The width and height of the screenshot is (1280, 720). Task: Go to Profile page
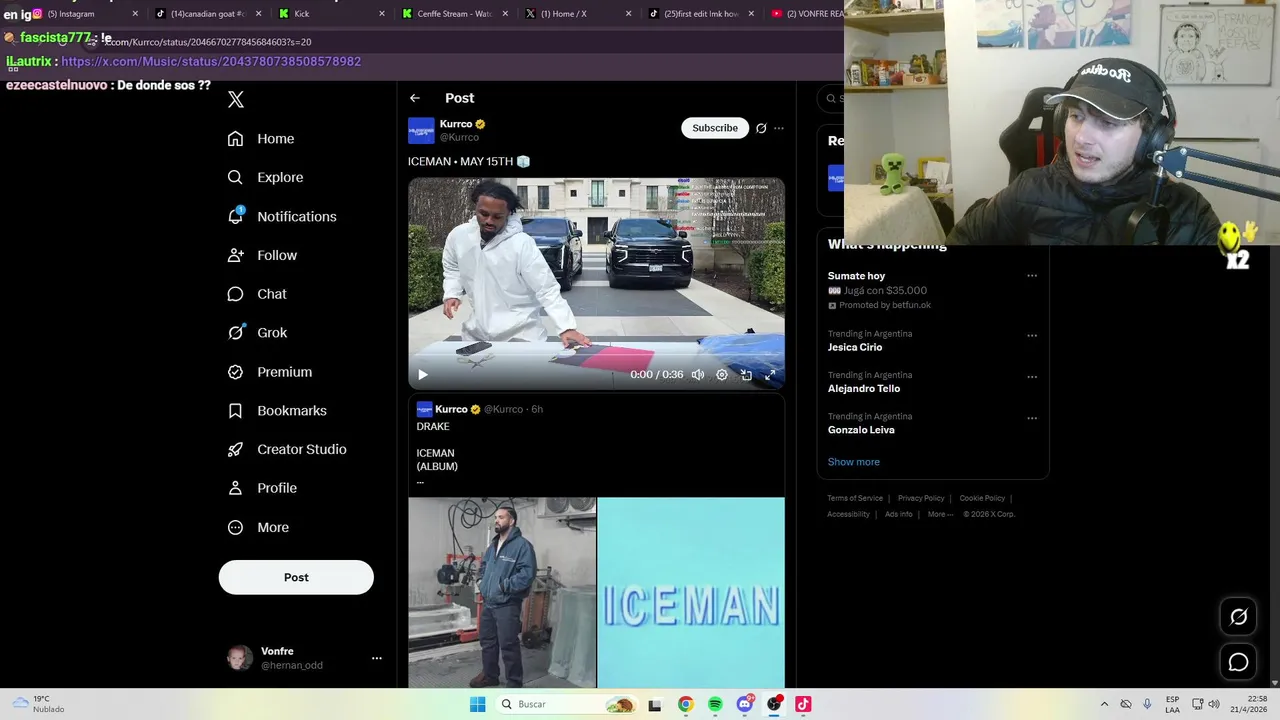(262, 488)
